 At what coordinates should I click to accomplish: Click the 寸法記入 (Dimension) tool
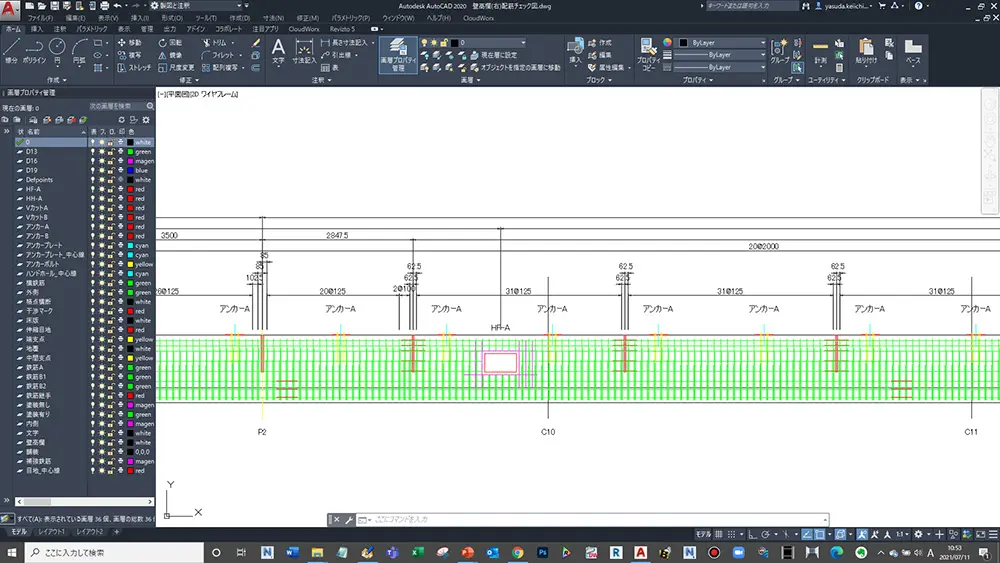click(304, 51)
